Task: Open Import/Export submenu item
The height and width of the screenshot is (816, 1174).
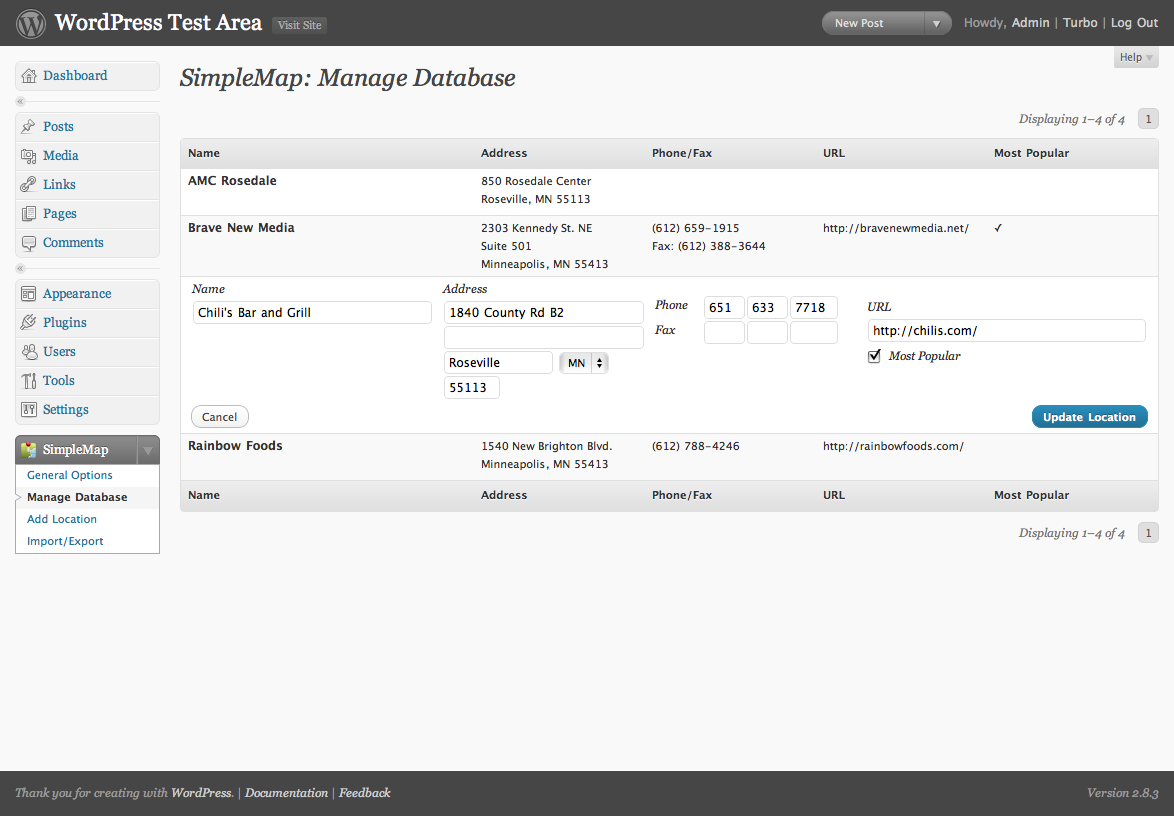Action: [65, 541]
